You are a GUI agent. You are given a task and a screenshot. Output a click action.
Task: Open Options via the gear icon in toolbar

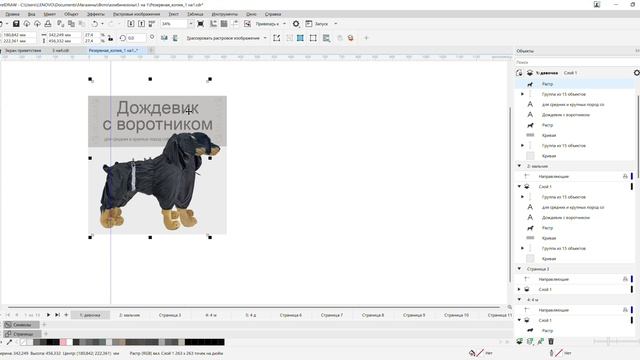pos(296,24)
